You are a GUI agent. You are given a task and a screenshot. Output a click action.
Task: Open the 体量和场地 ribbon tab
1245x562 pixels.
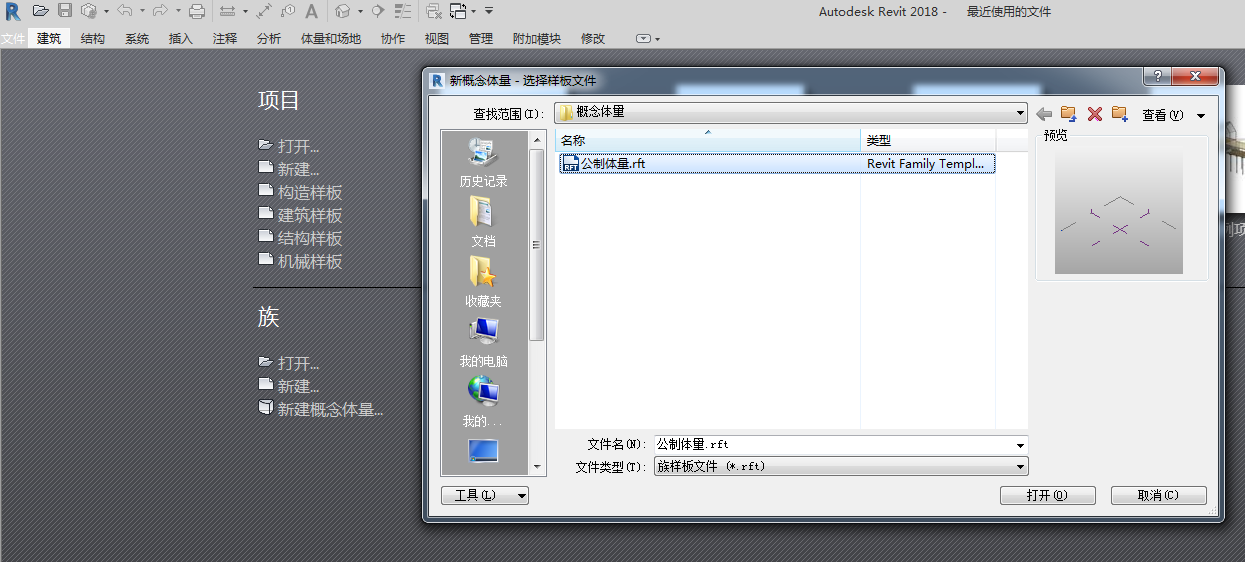[x=330, y=39]
